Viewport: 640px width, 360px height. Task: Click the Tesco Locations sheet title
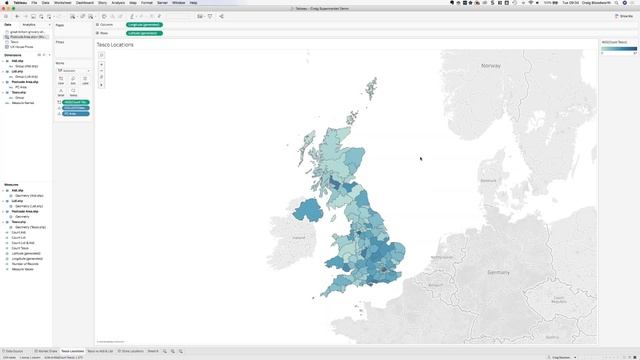click(x=115, y=45)
